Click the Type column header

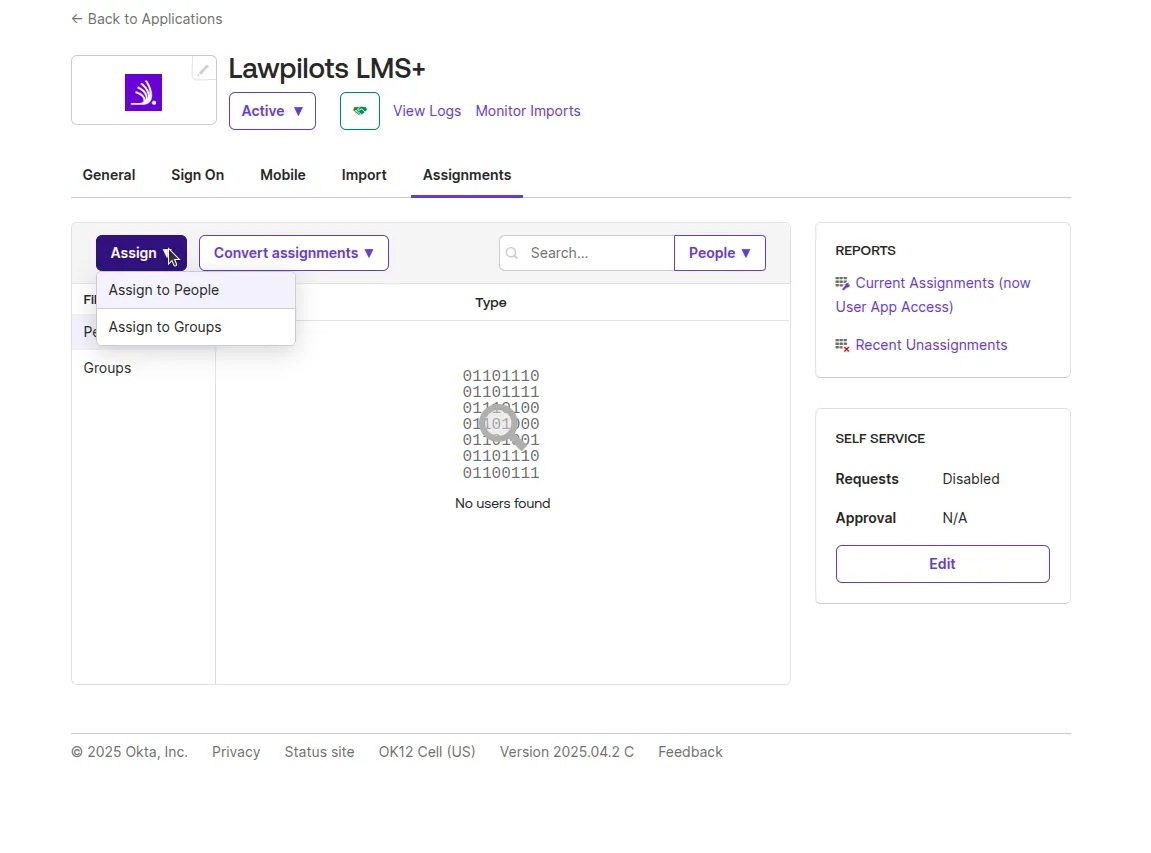click(491, 303)
